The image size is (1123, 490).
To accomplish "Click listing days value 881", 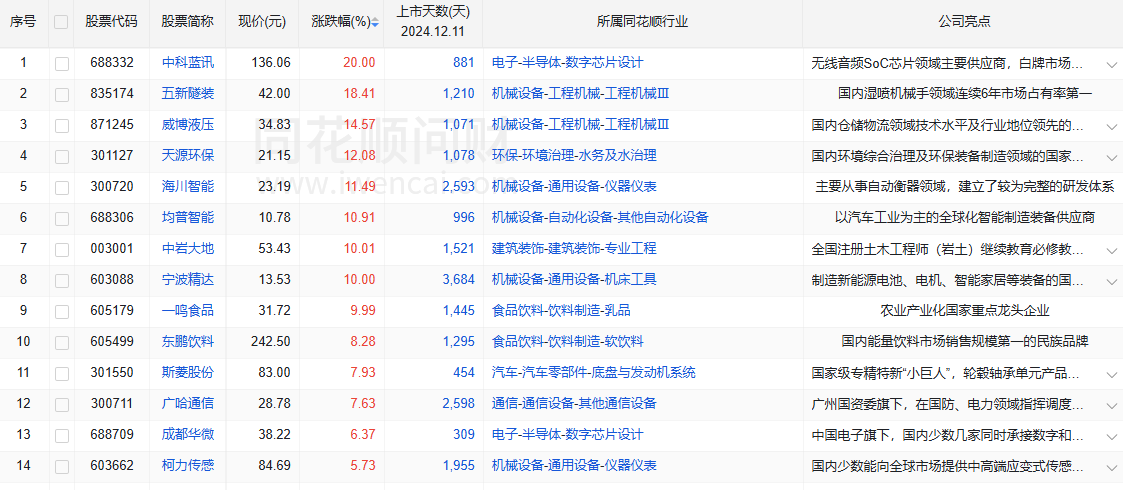I will pyautogui.click(x=463, y=62).
